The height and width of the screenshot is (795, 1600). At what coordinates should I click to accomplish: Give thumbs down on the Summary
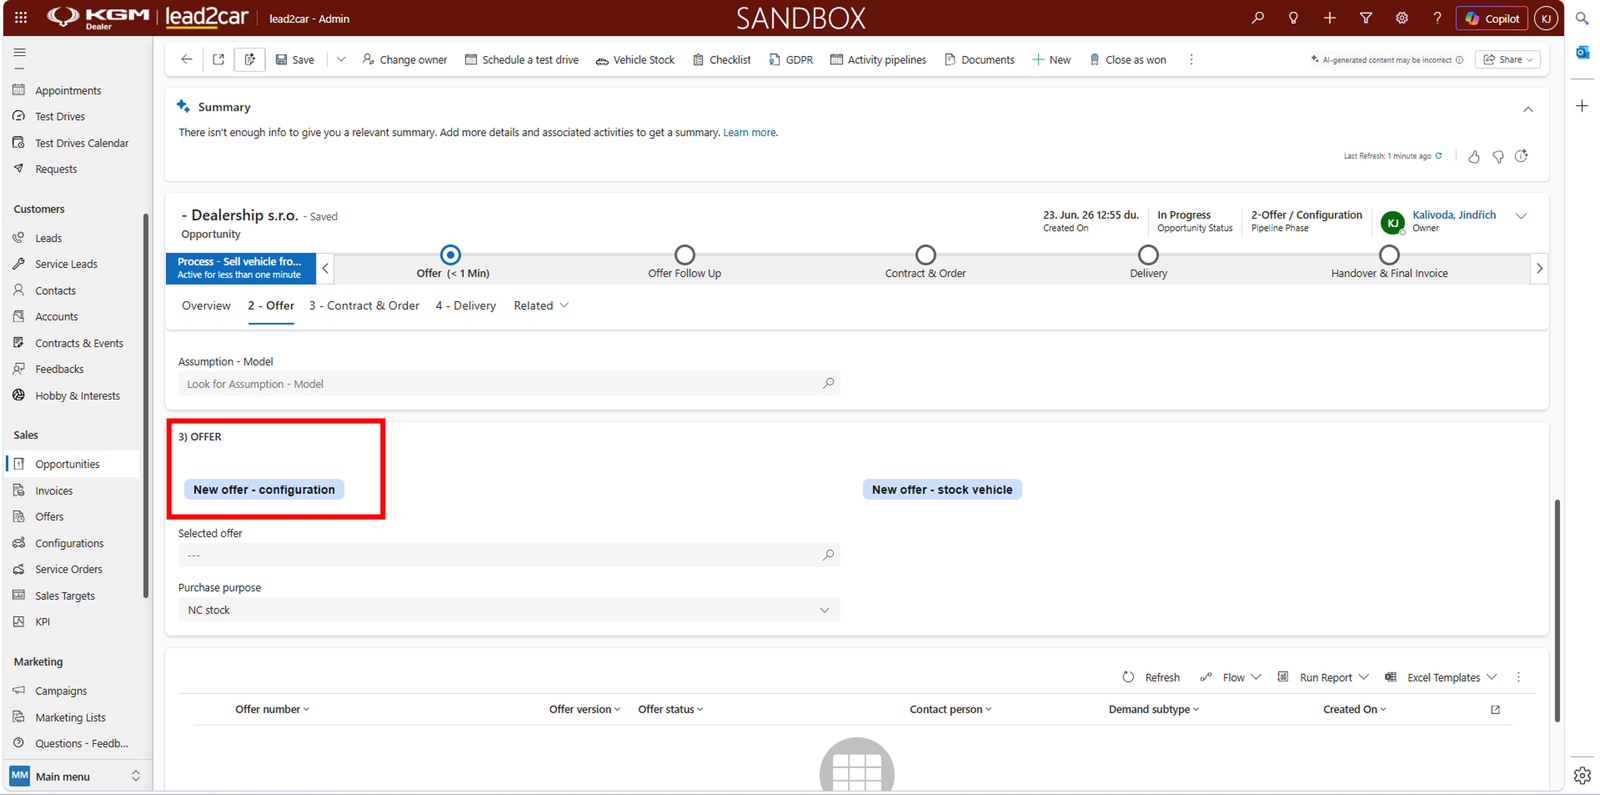click(1498, 156)
